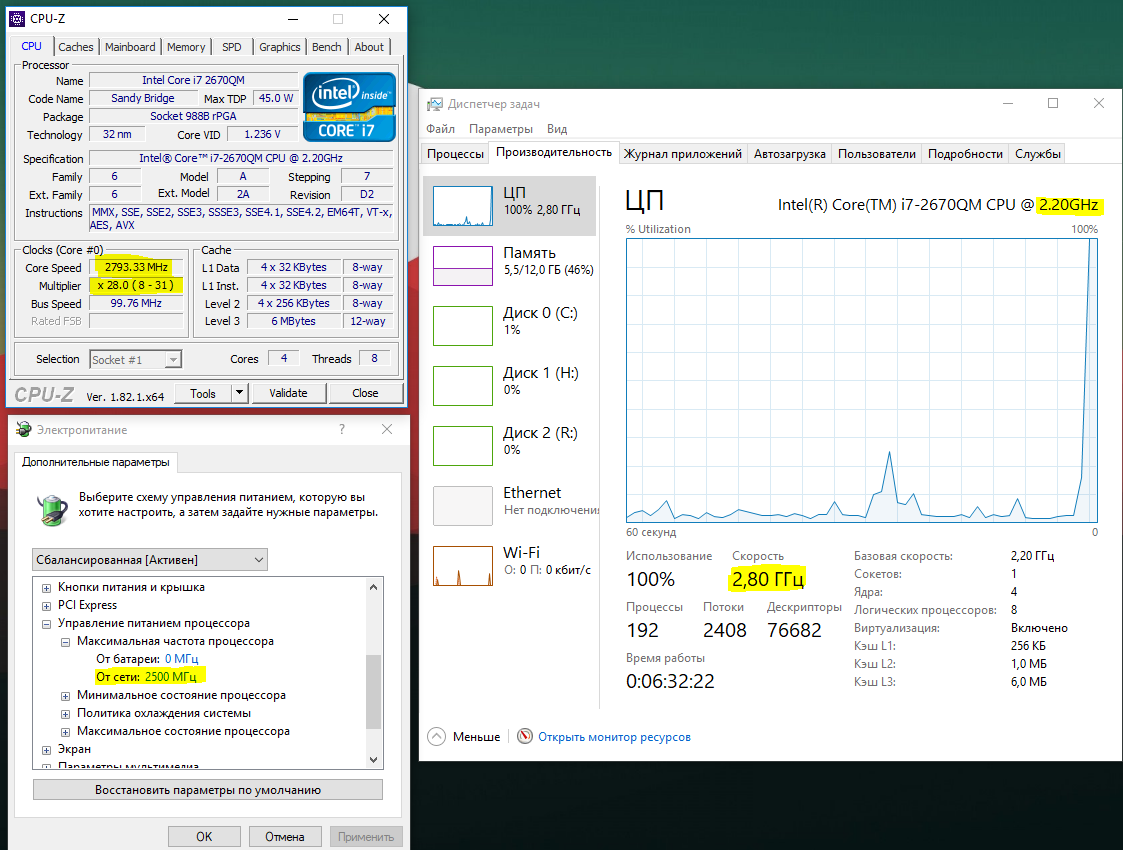Open the Socket #1 selection dropdown
This screenshot has height=850, width=1123.
135,359
